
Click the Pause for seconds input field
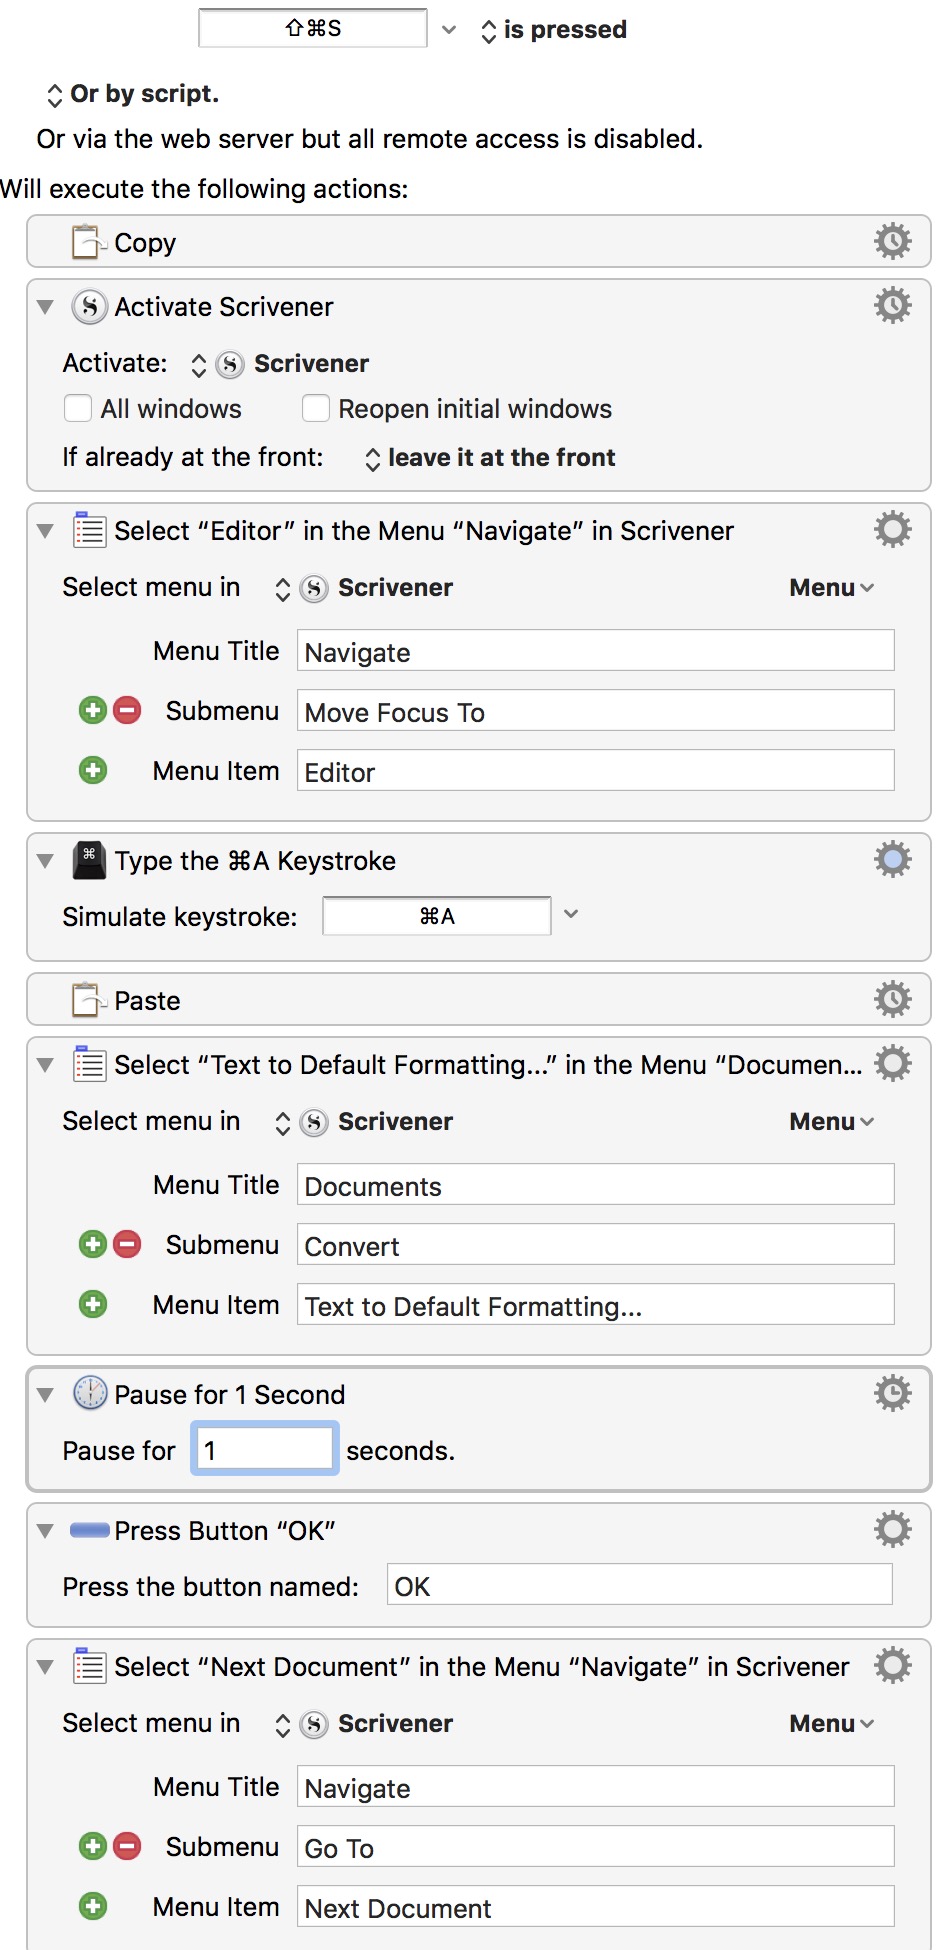pyautogui.click(x=265, y=1450)
